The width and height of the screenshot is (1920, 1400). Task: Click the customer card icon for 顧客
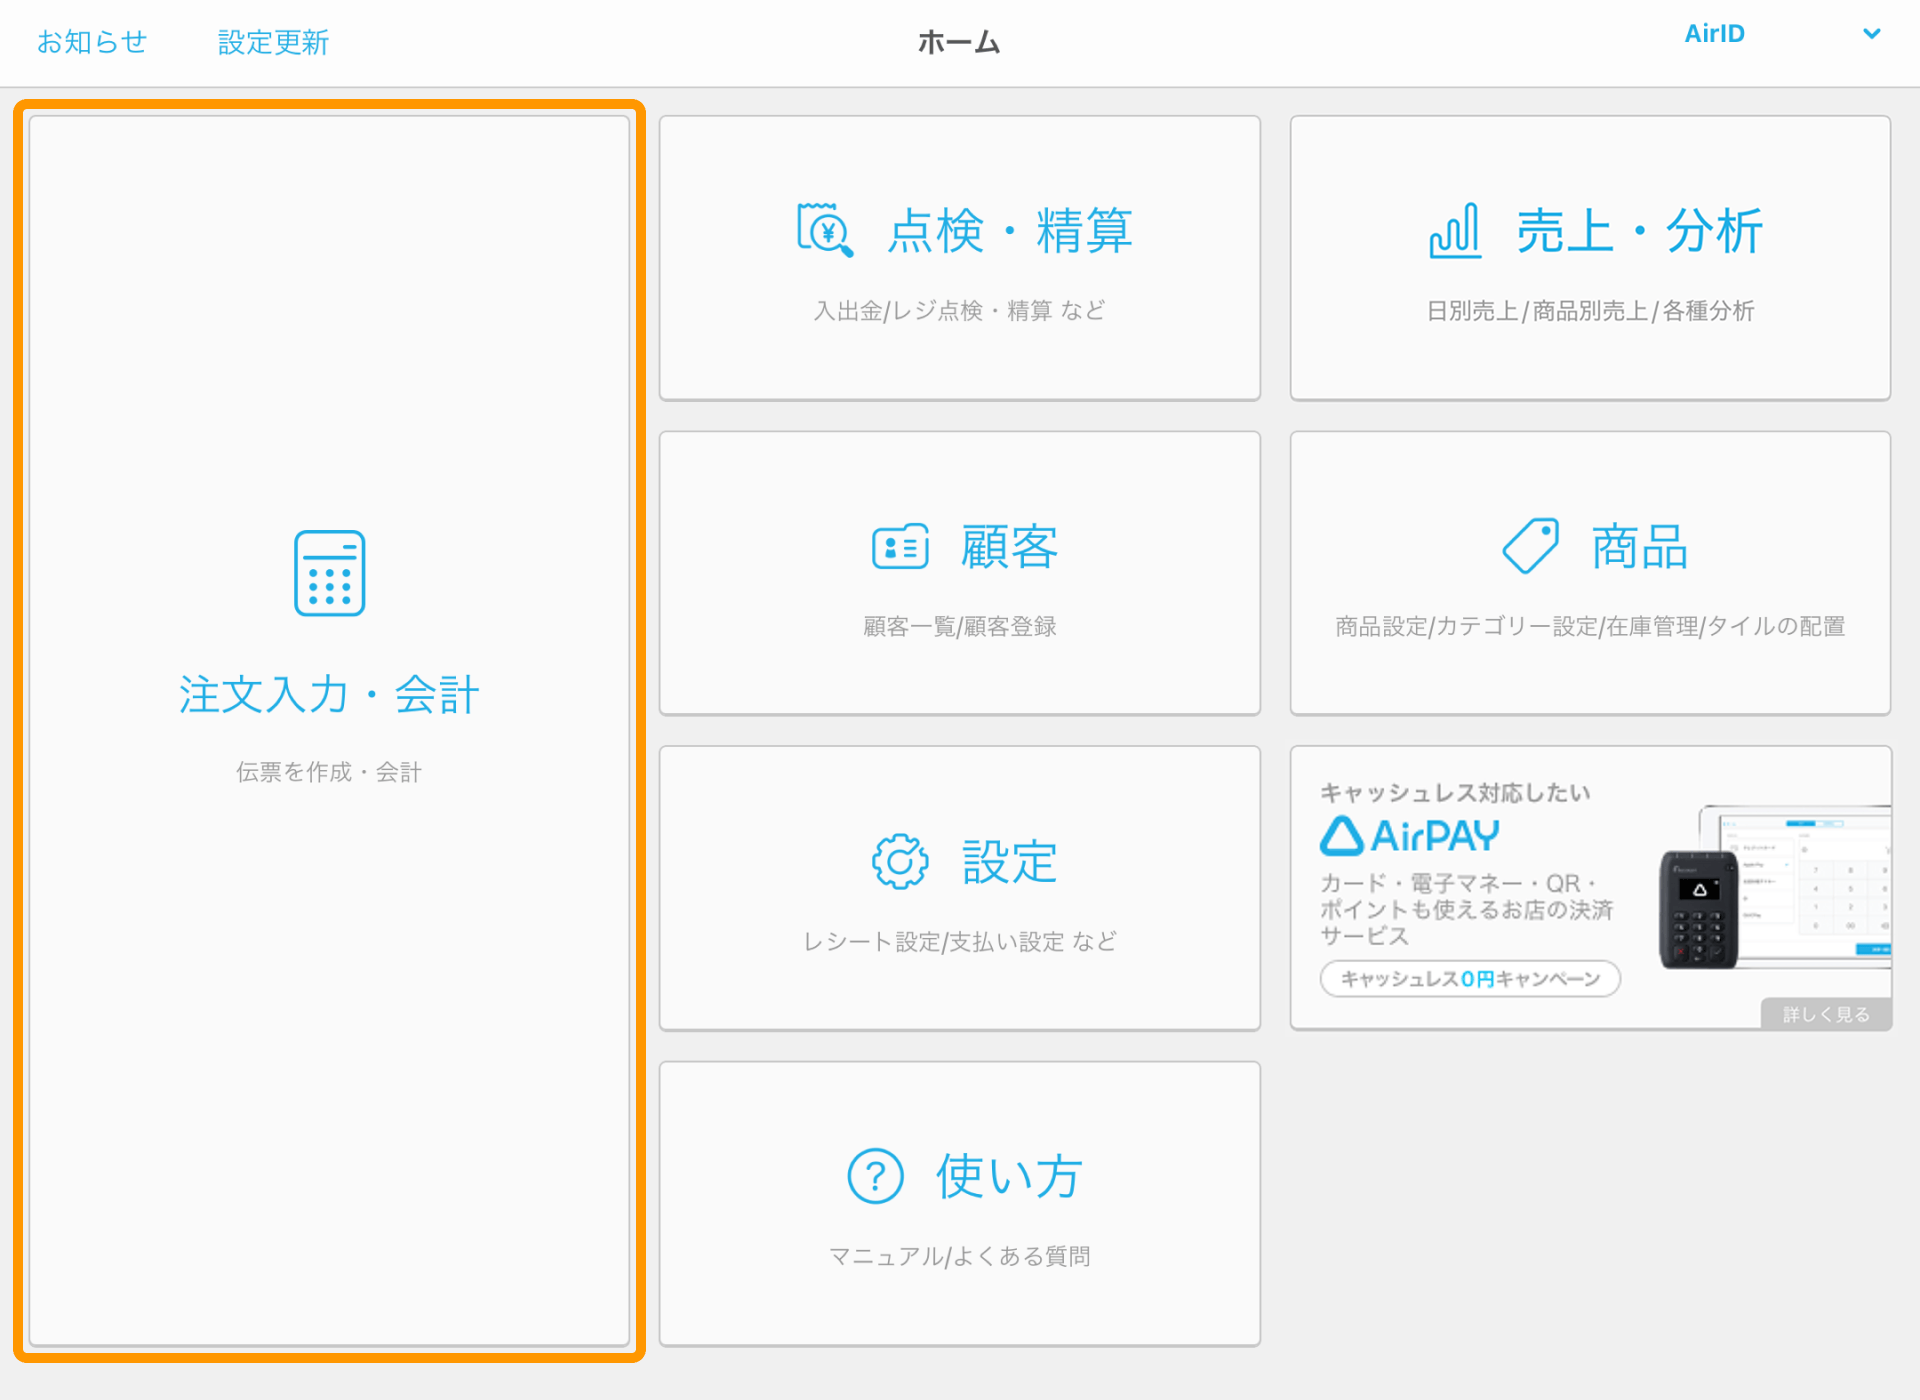point(900,547)
